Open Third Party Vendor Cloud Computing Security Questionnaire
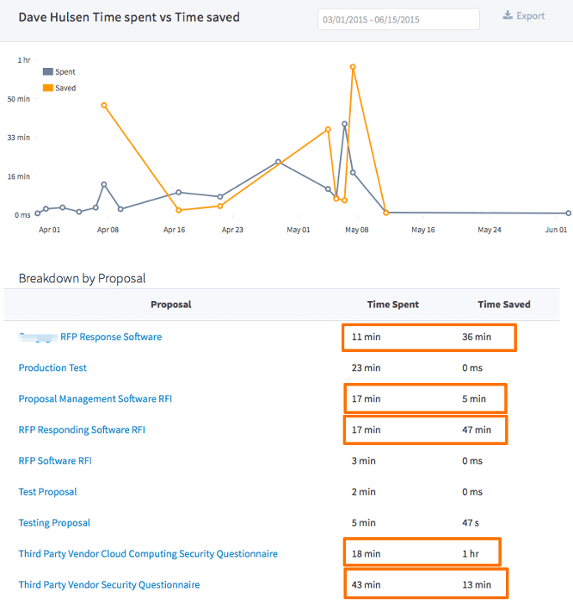573x611 pixels. [148, 554]
